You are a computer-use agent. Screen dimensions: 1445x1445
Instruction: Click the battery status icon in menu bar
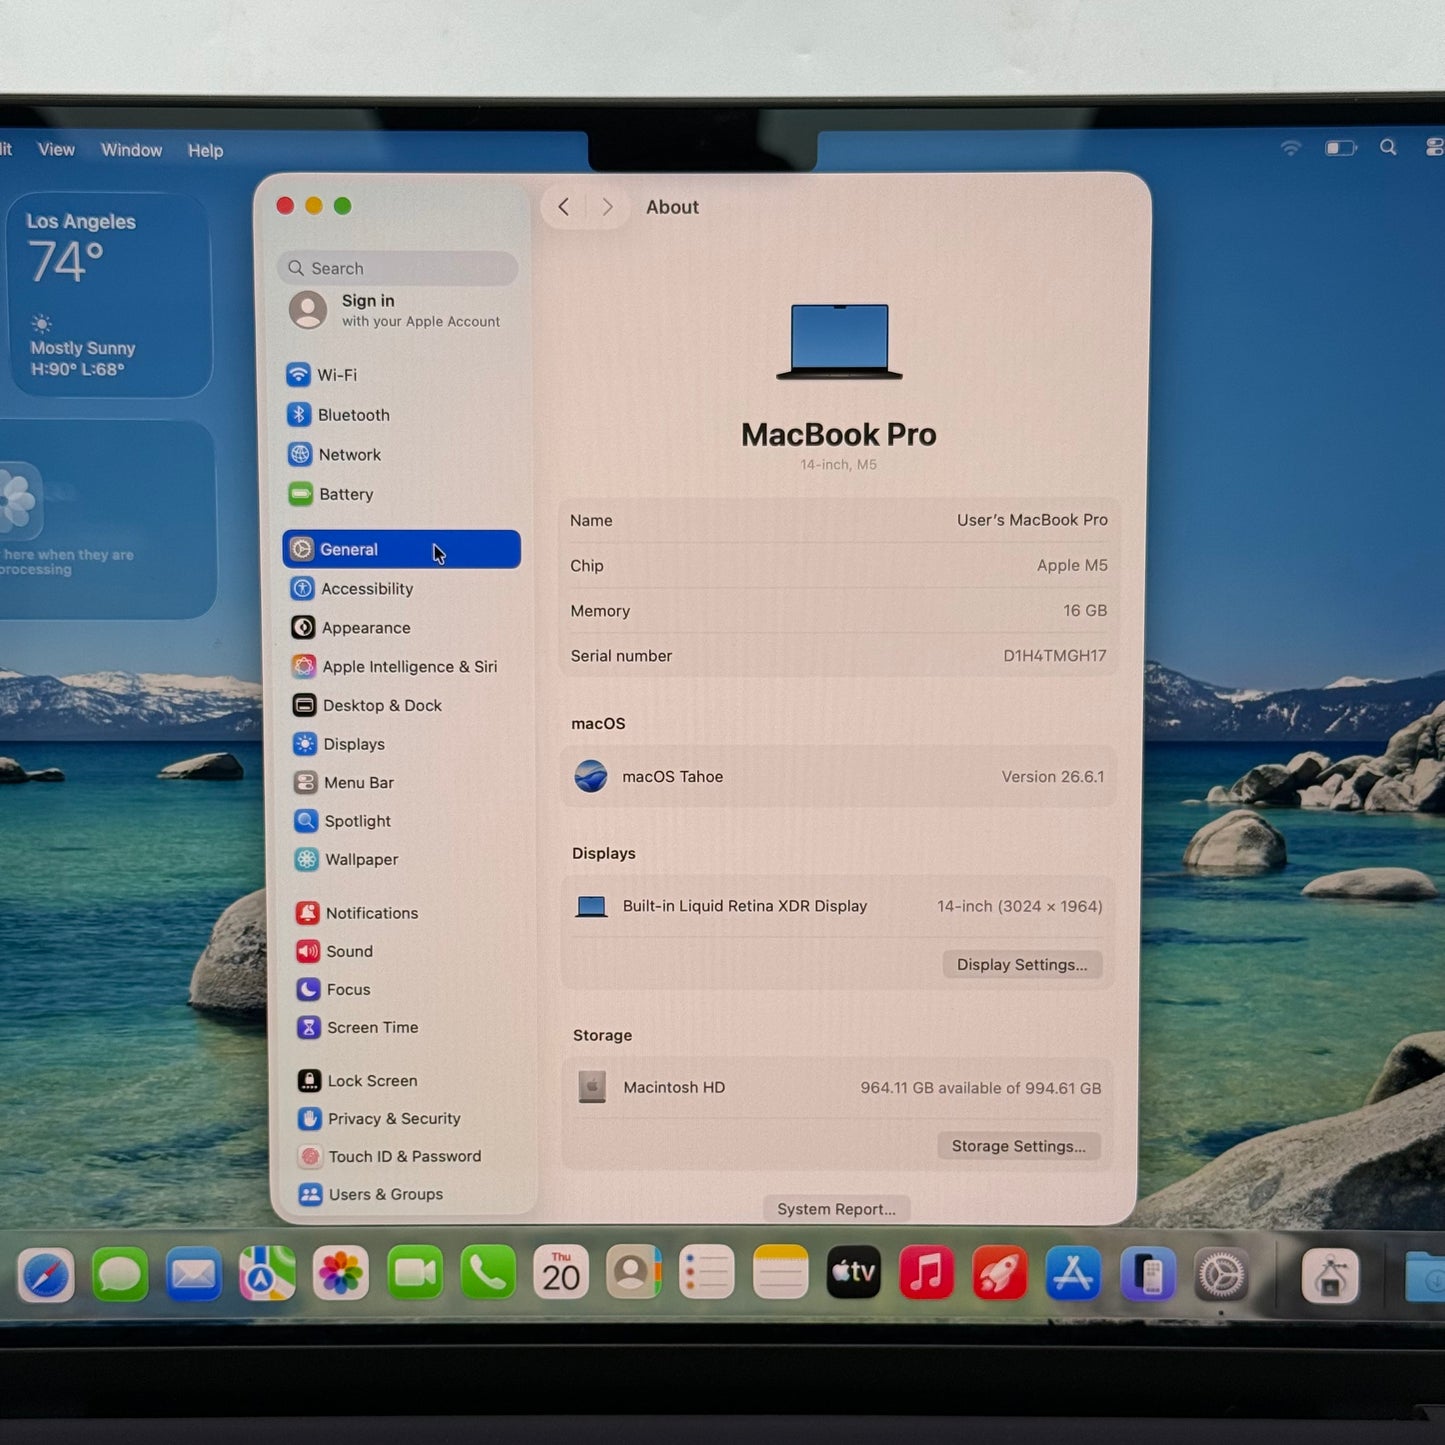pyautogui.click(x=1341, y=148)
